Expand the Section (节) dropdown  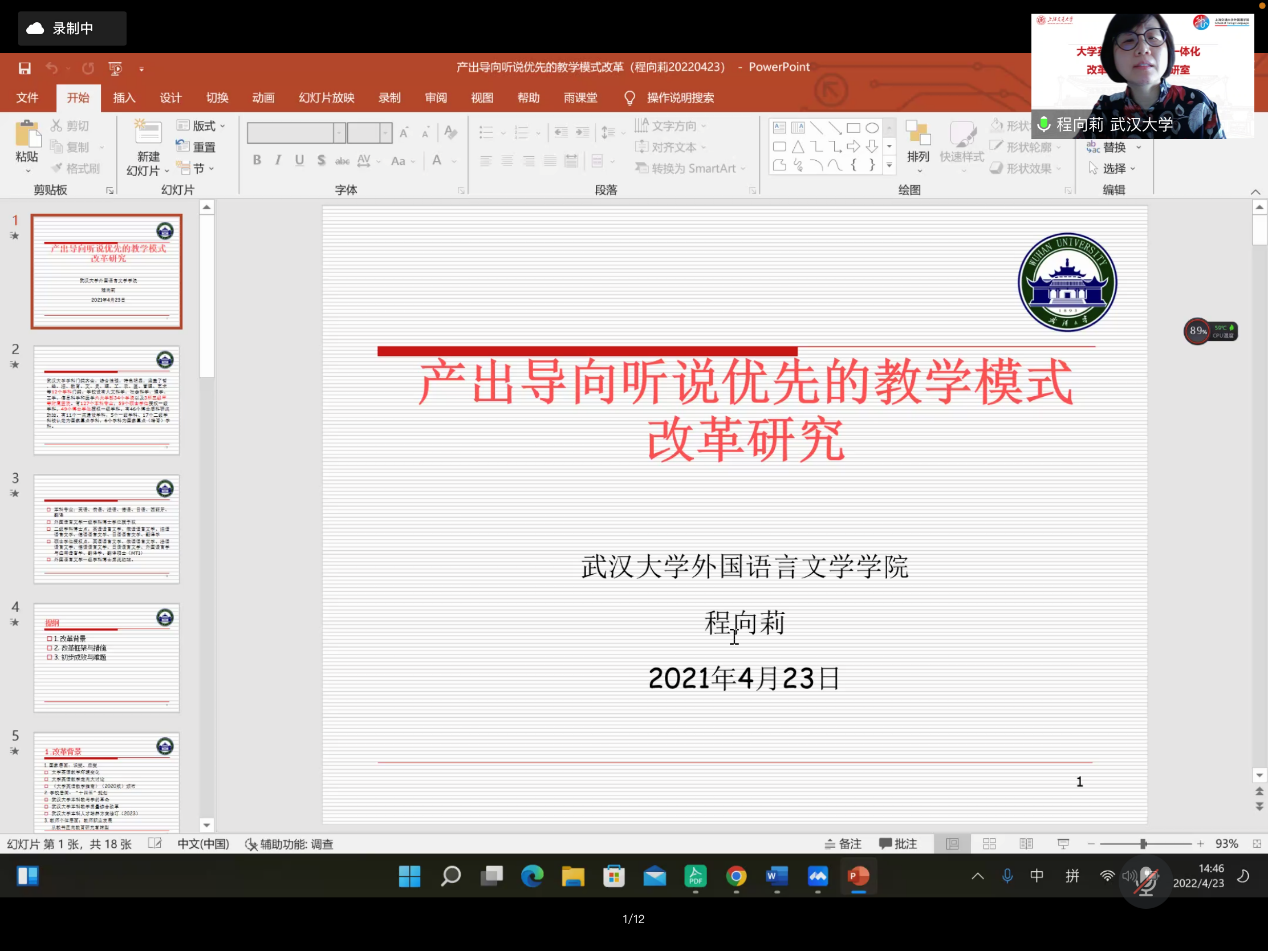196,169
